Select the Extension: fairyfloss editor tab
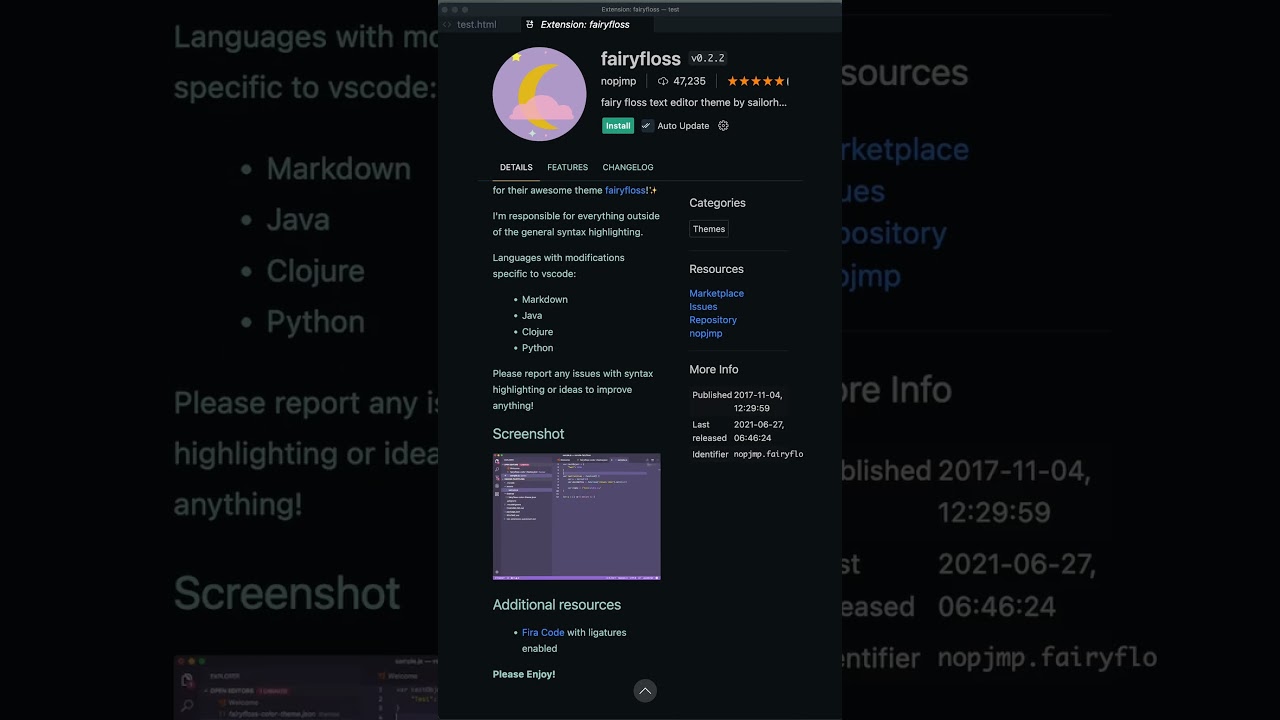 585,24
